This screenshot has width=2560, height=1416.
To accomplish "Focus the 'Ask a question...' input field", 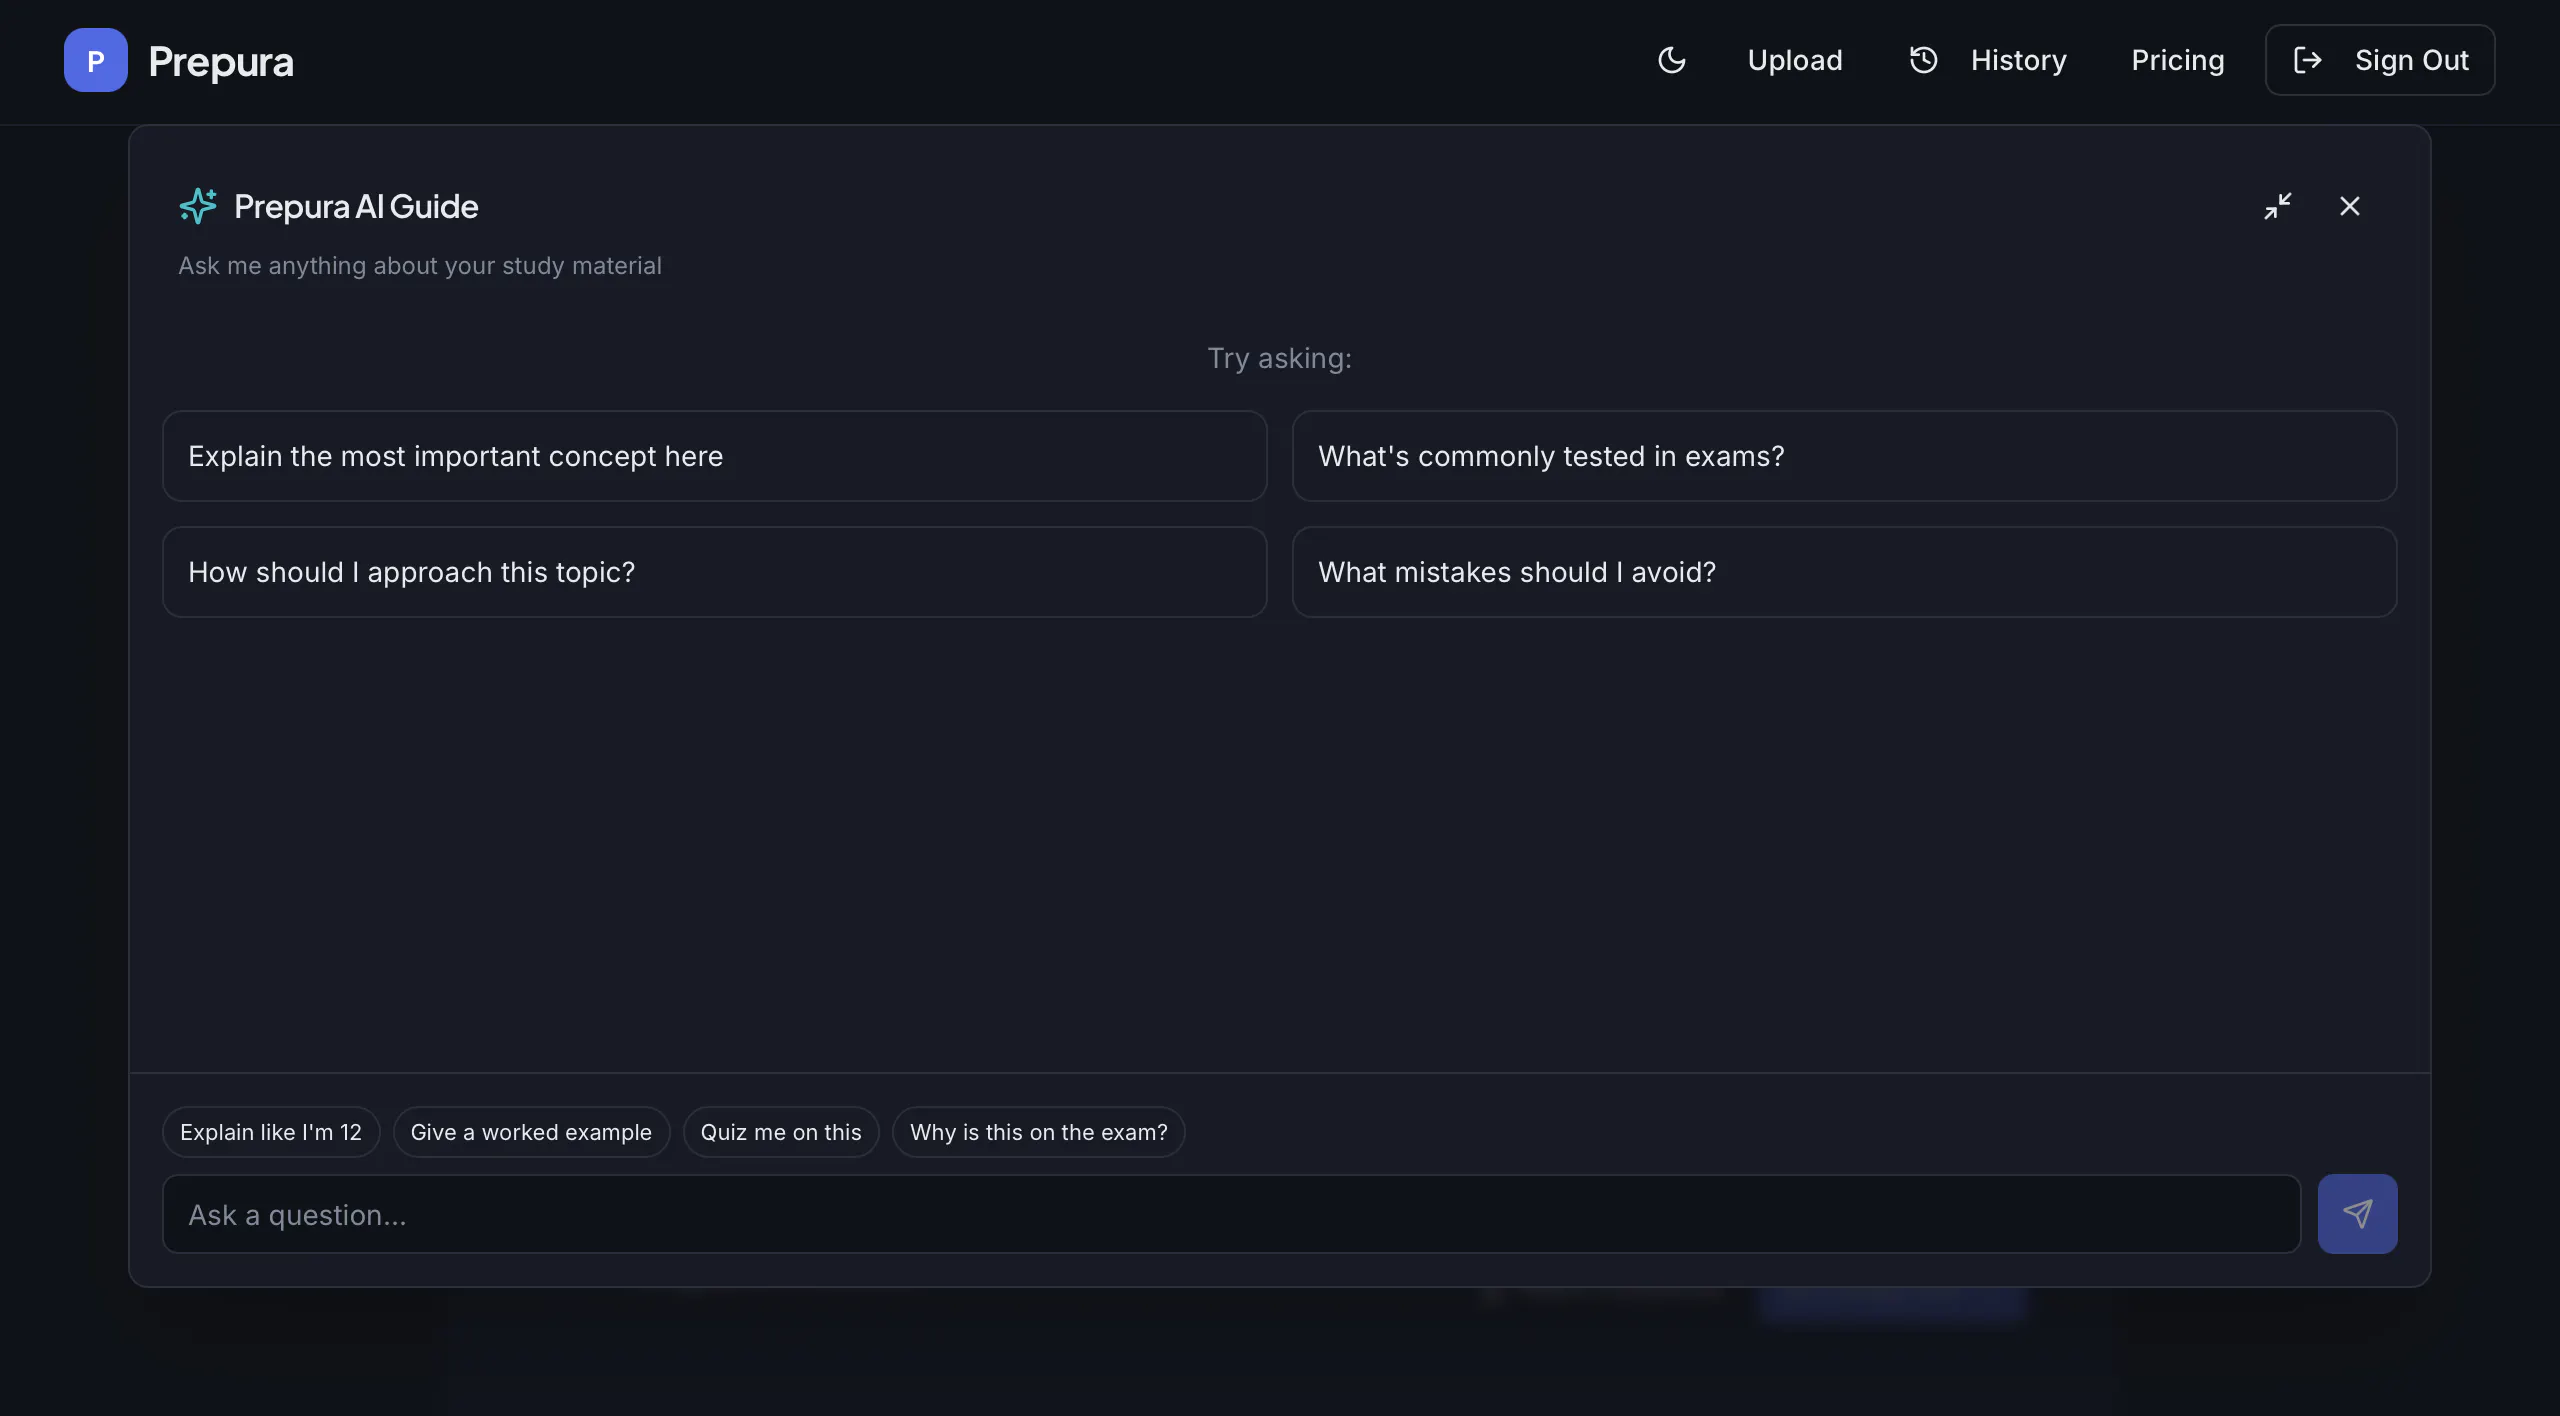I will click(x=1232, y=1214).
